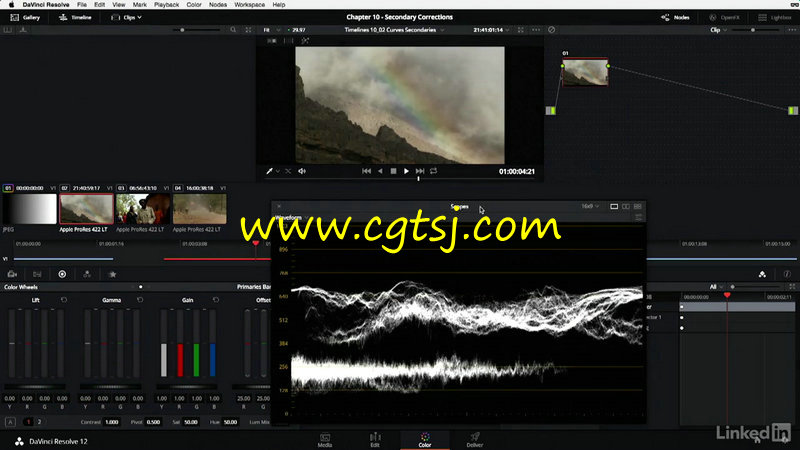Open the Apple menu
The image size is (800, 450).
tap(11, 5)
